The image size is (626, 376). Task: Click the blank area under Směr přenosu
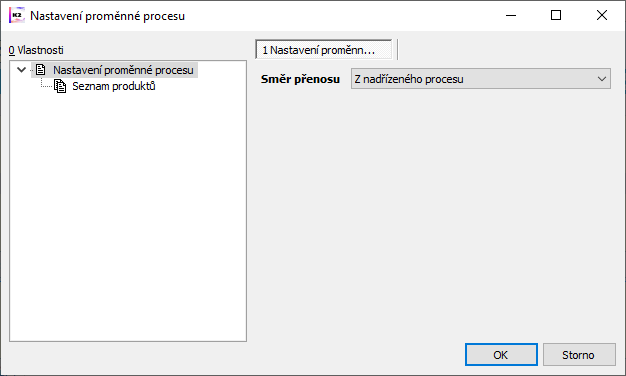click(435, 212)
